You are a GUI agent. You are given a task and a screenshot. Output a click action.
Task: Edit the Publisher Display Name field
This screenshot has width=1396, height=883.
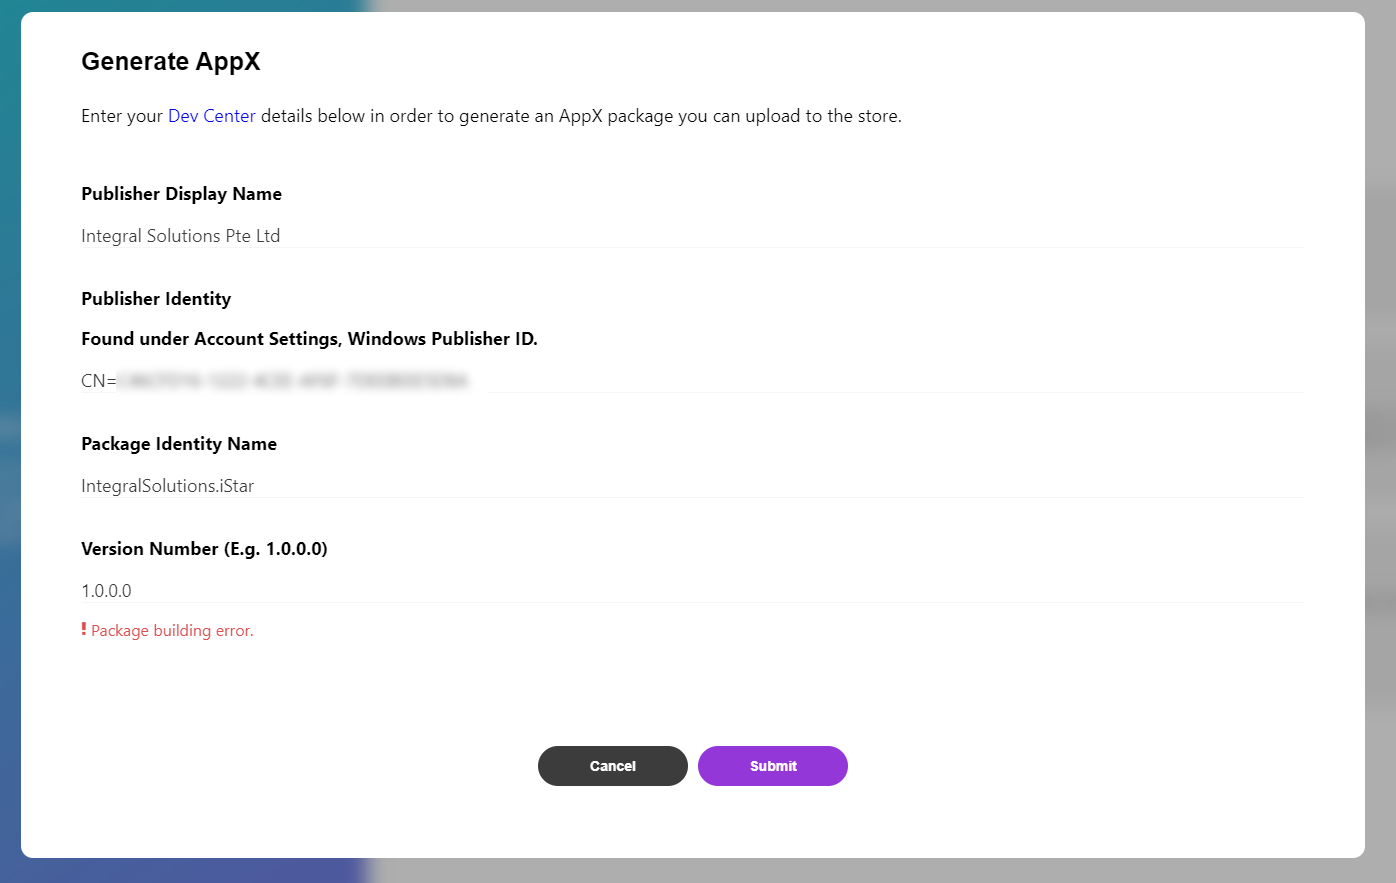tap(692, 236)
